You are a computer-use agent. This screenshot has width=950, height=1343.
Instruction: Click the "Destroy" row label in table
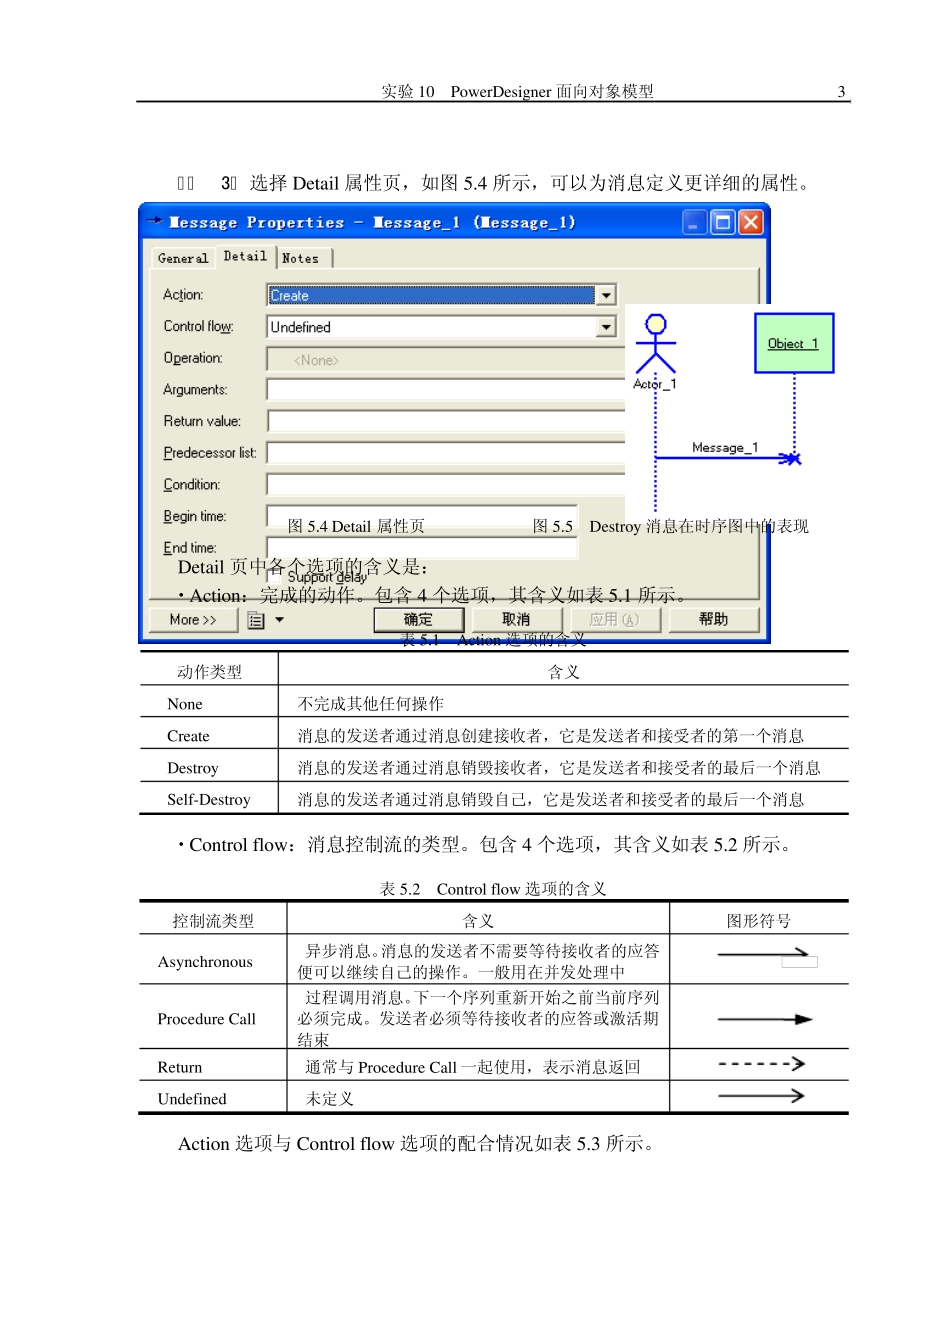click(x=192, y=768)
